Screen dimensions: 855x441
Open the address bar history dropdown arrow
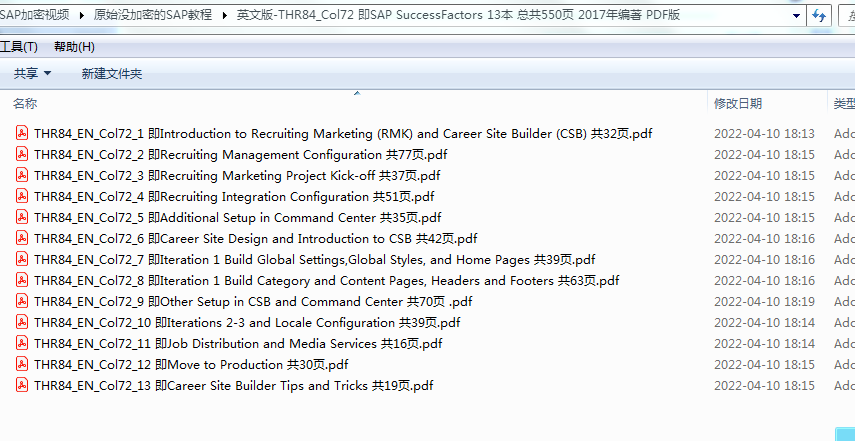point(796,16)
